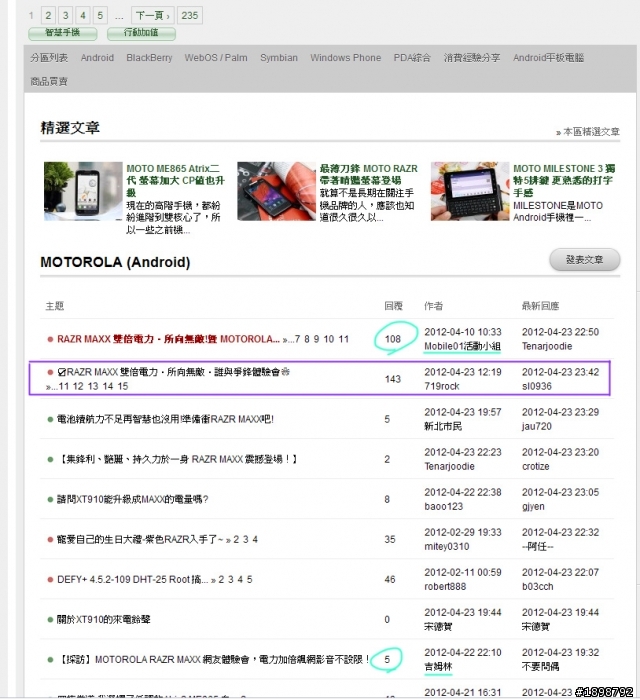The width and height of the screenshot is (640, 700).
Task: Open author baoo123 profile
Action: [444, 507]
